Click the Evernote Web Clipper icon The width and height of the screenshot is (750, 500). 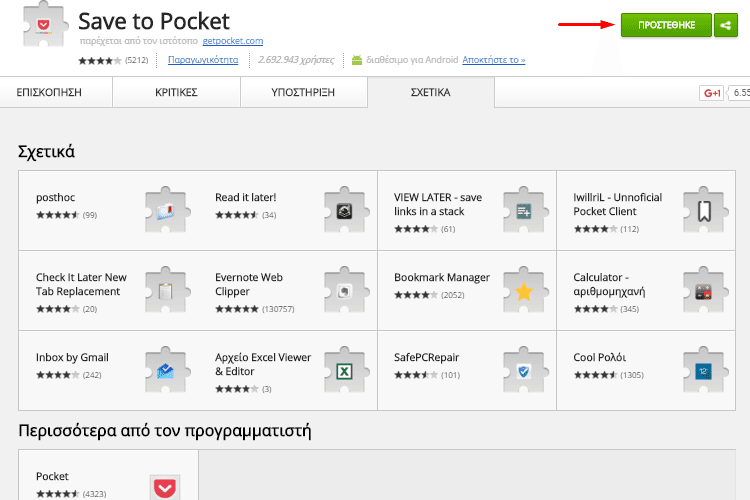point(345,290)
